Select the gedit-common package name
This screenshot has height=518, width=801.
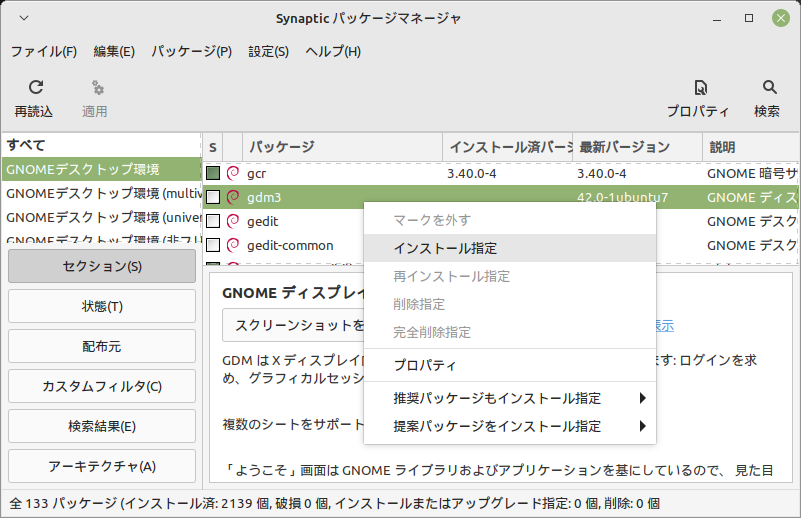tap(290, 245)
